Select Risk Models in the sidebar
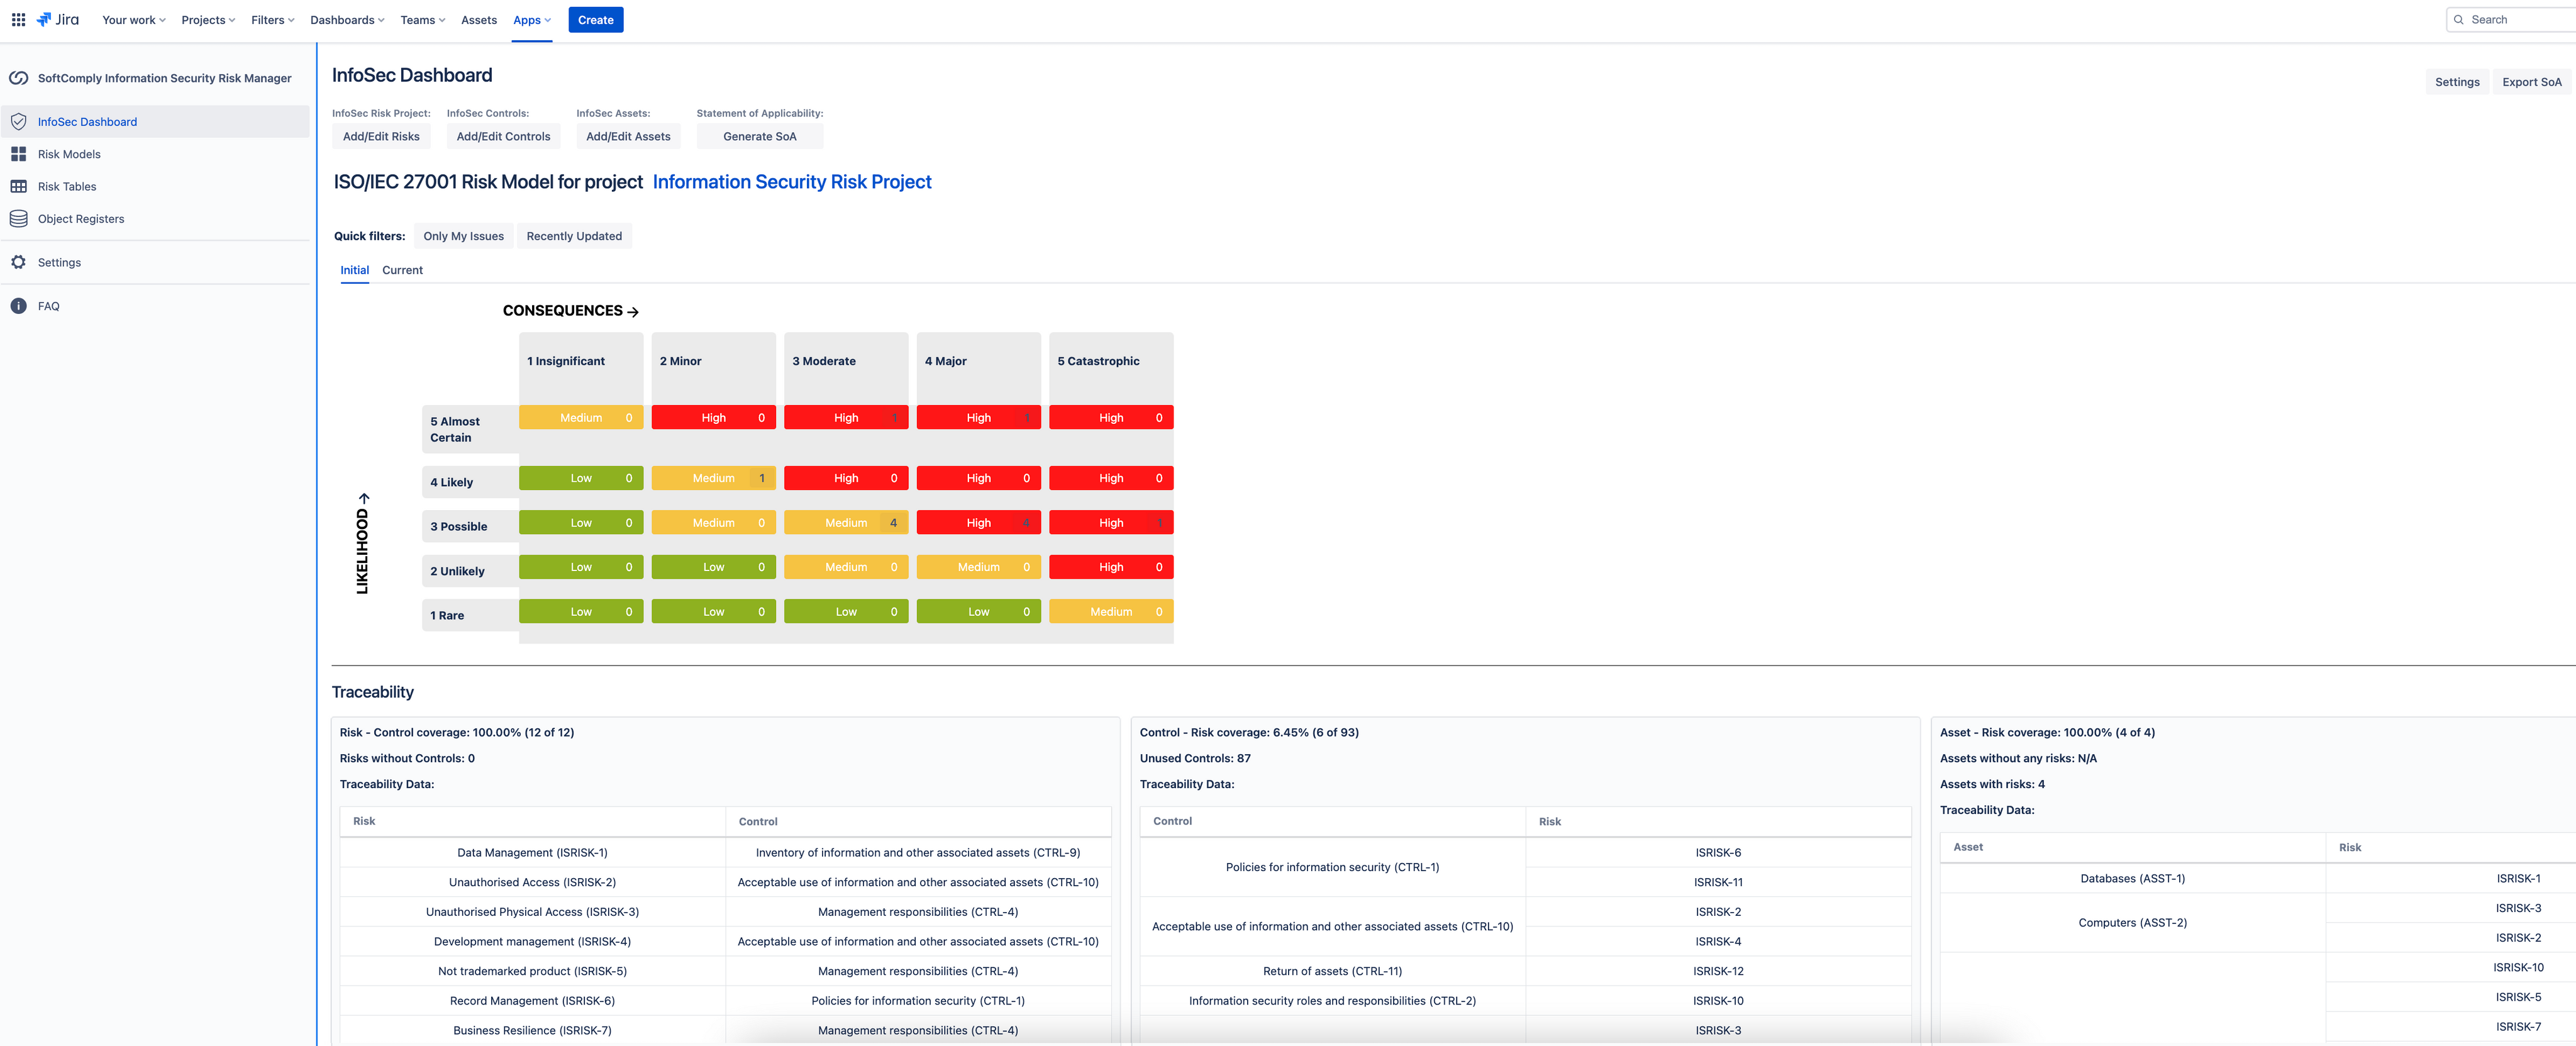The image size is (2576, 1046). [x=69, y=154]
